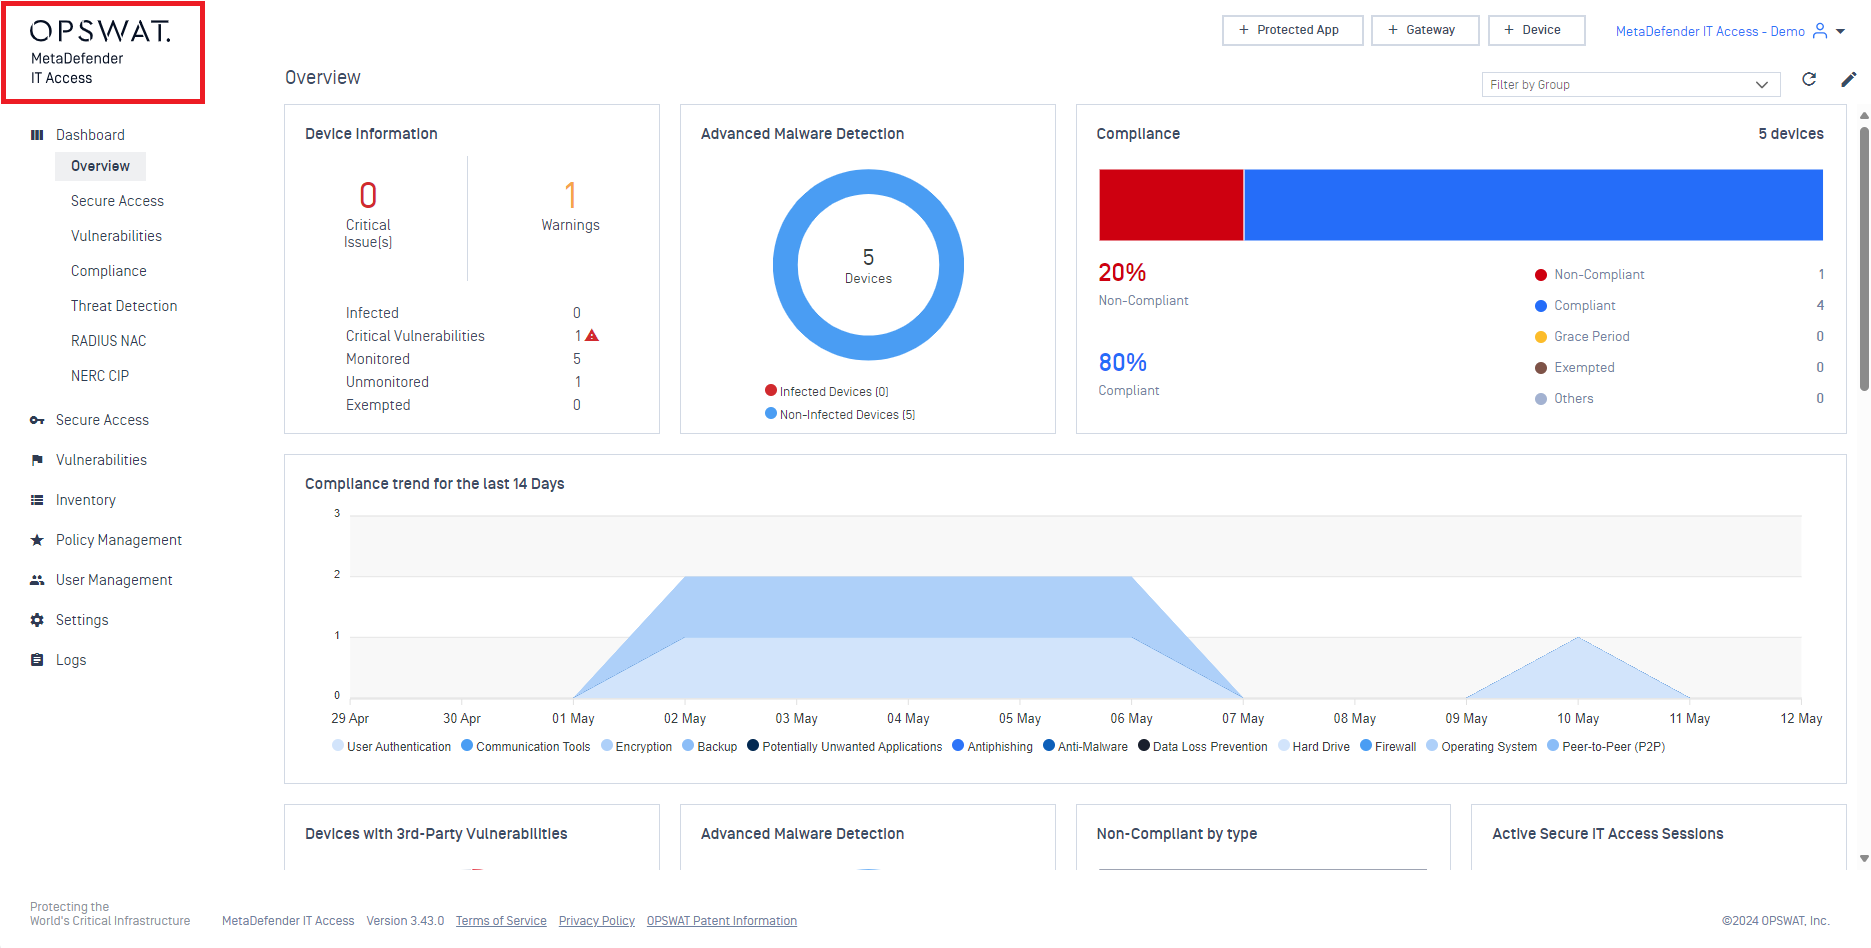
Task: Click the Vulnerabilities flag icon
Action: (37, 460)
